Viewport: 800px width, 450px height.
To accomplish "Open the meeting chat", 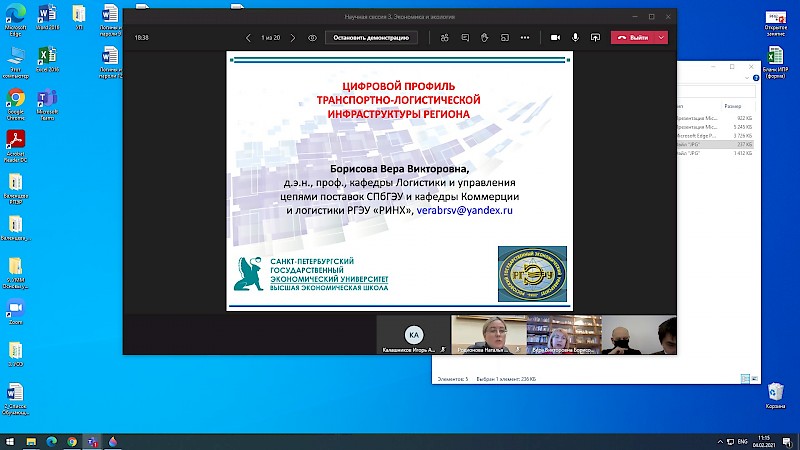I will 464,38.
